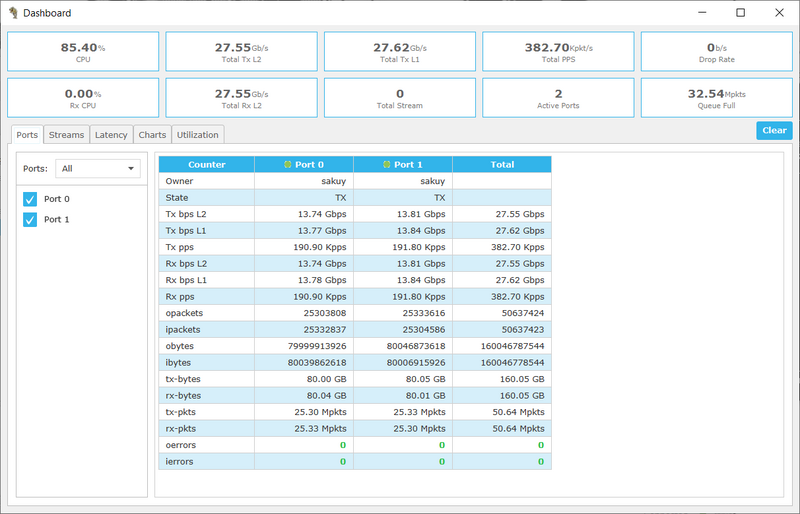The height and width of the screenshot is (514, 800).
Task: Click the CPU usage tile
Action: tap(83, 51)
